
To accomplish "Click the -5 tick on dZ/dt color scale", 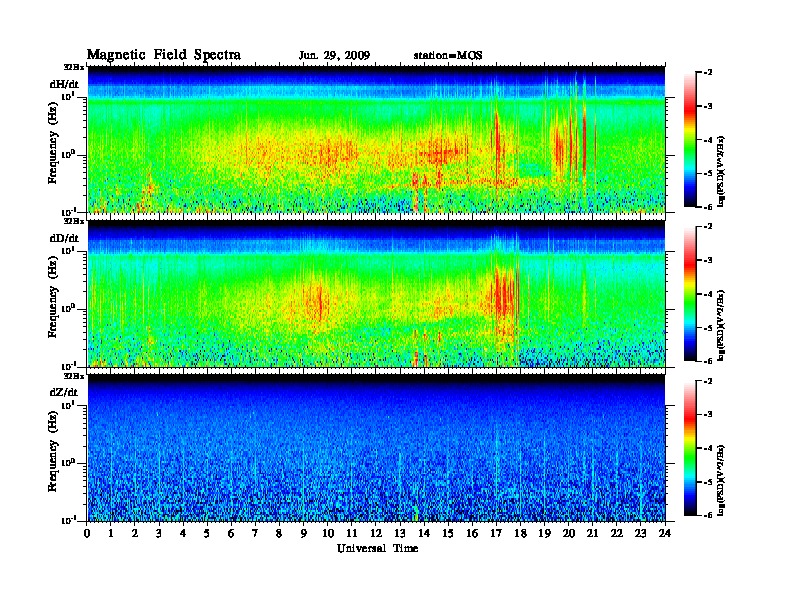I will (x=708, y=482).
